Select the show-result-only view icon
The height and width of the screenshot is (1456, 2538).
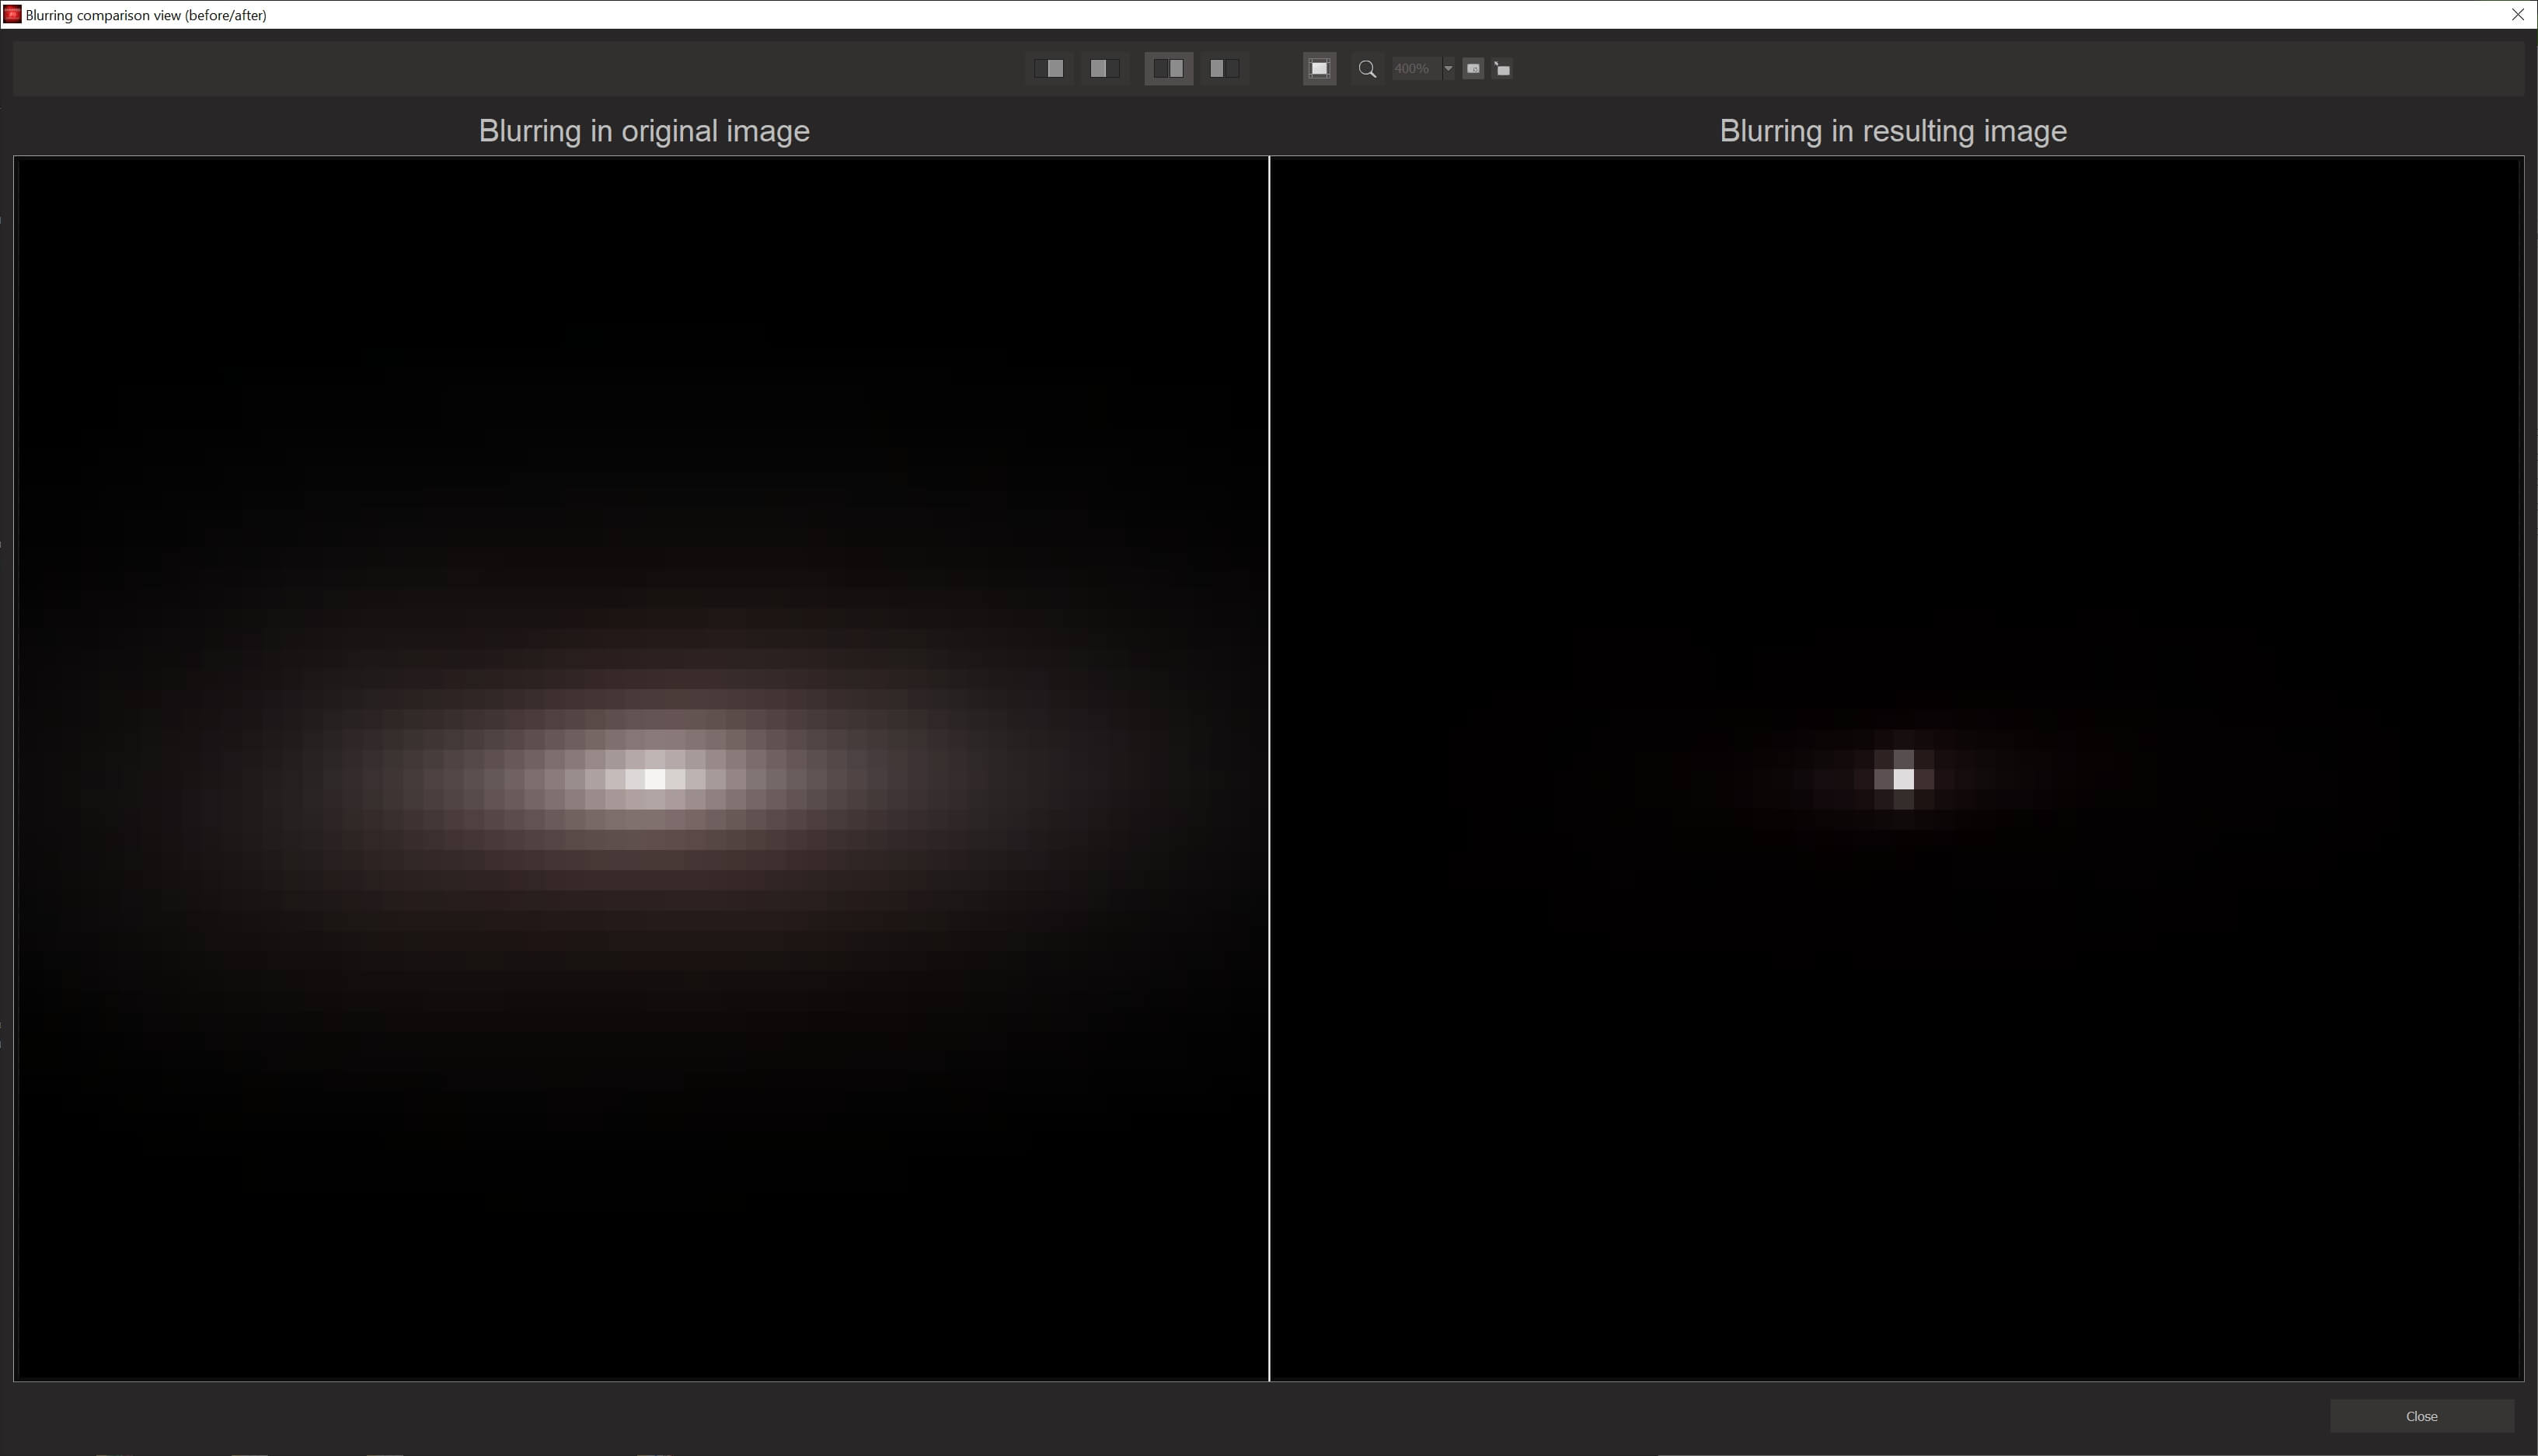click(x=1051, y=68)
